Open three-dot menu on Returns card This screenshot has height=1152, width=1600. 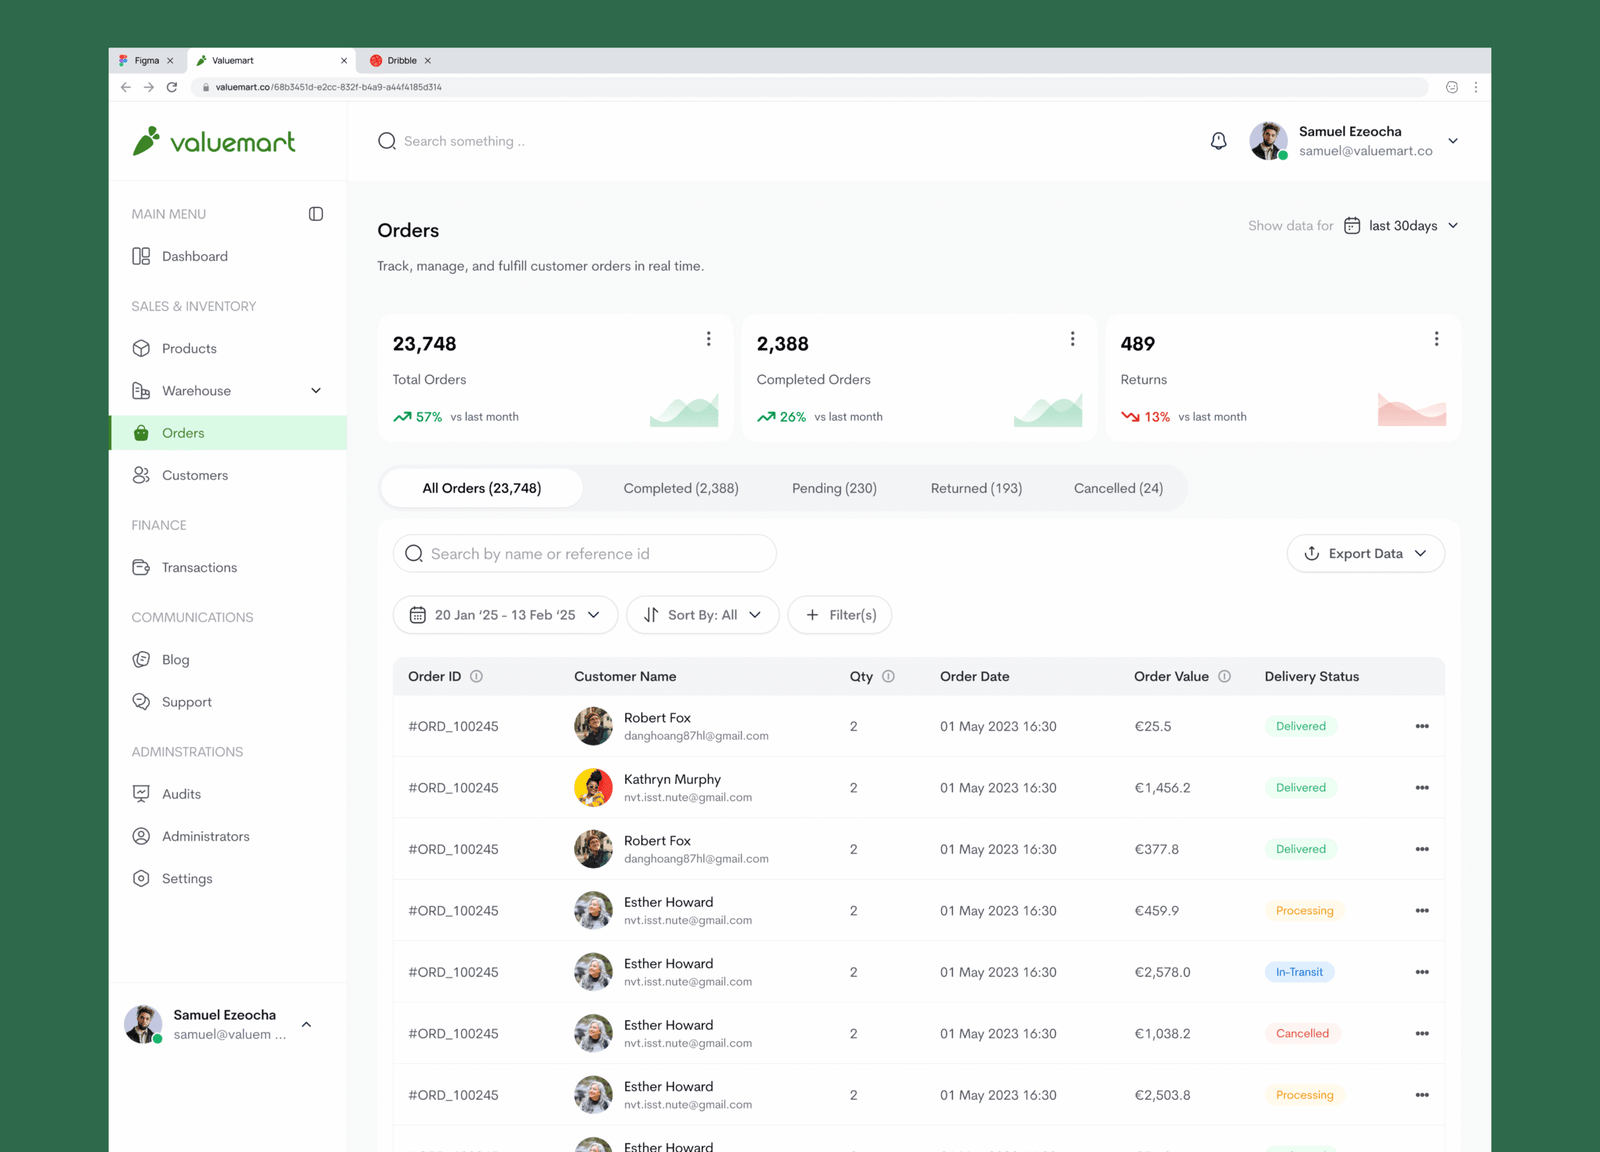point(1436,340)
